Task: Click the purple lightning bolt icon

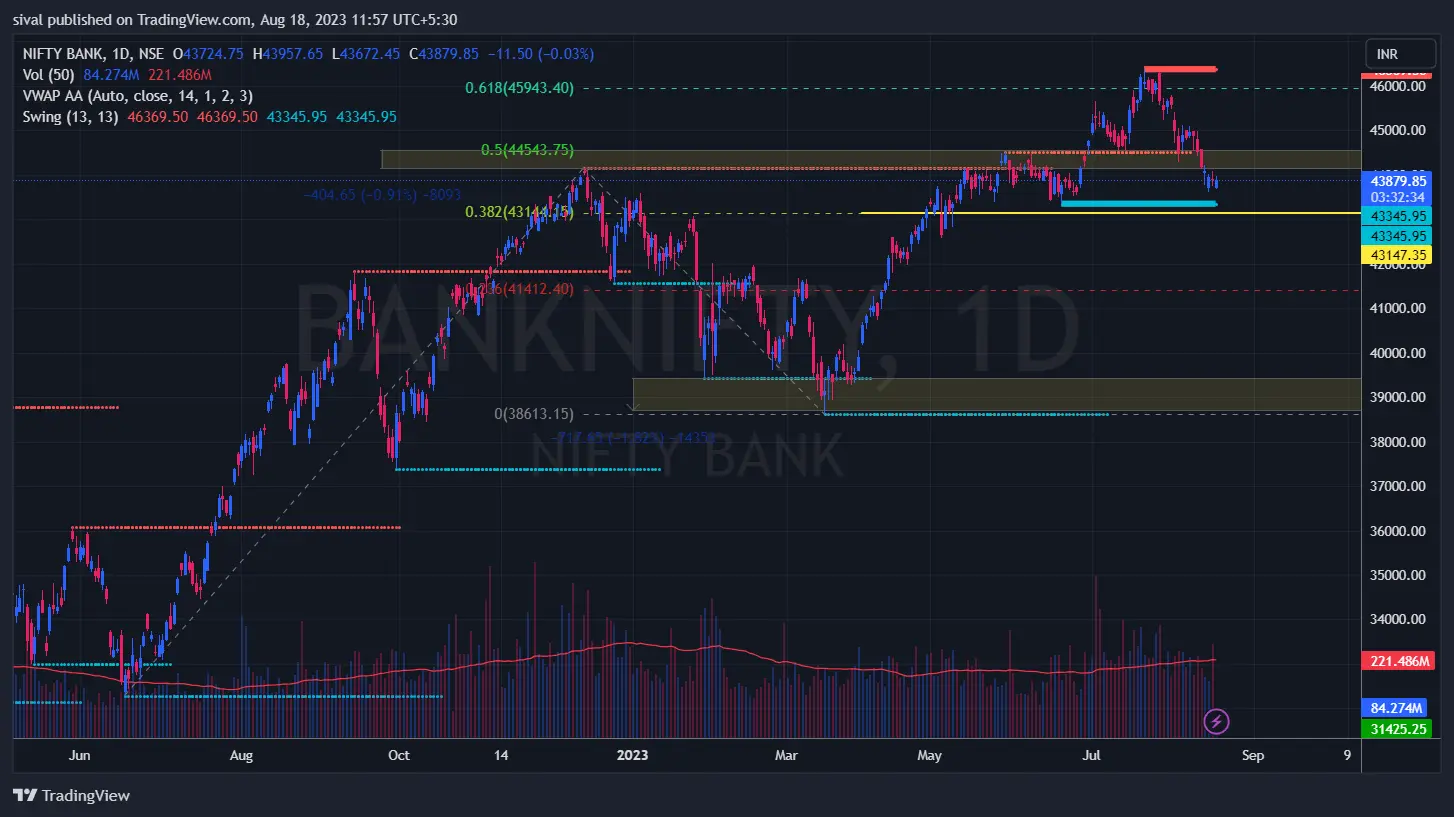Action: pyautogui.click(x=1217, y=720)
